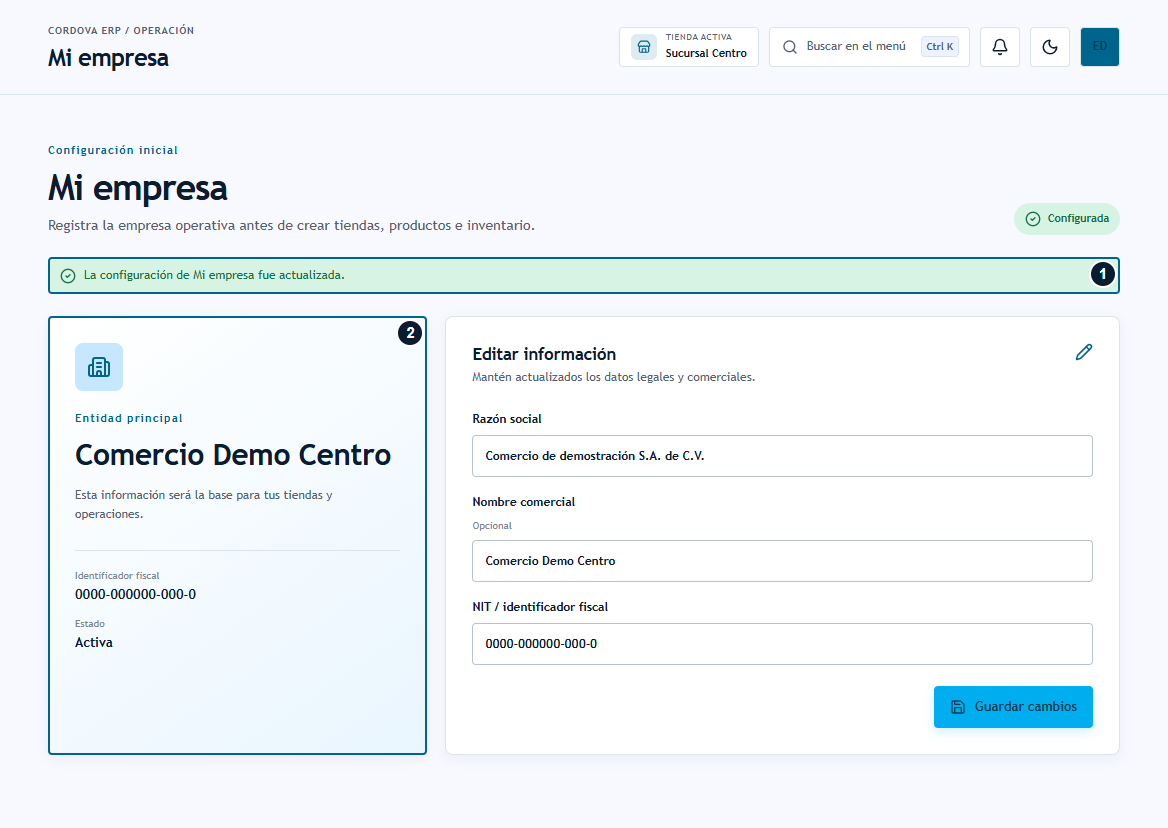The image size is (1168, 828).
Task: Save with Guardar cambios button
Action: coord(1013,707)
